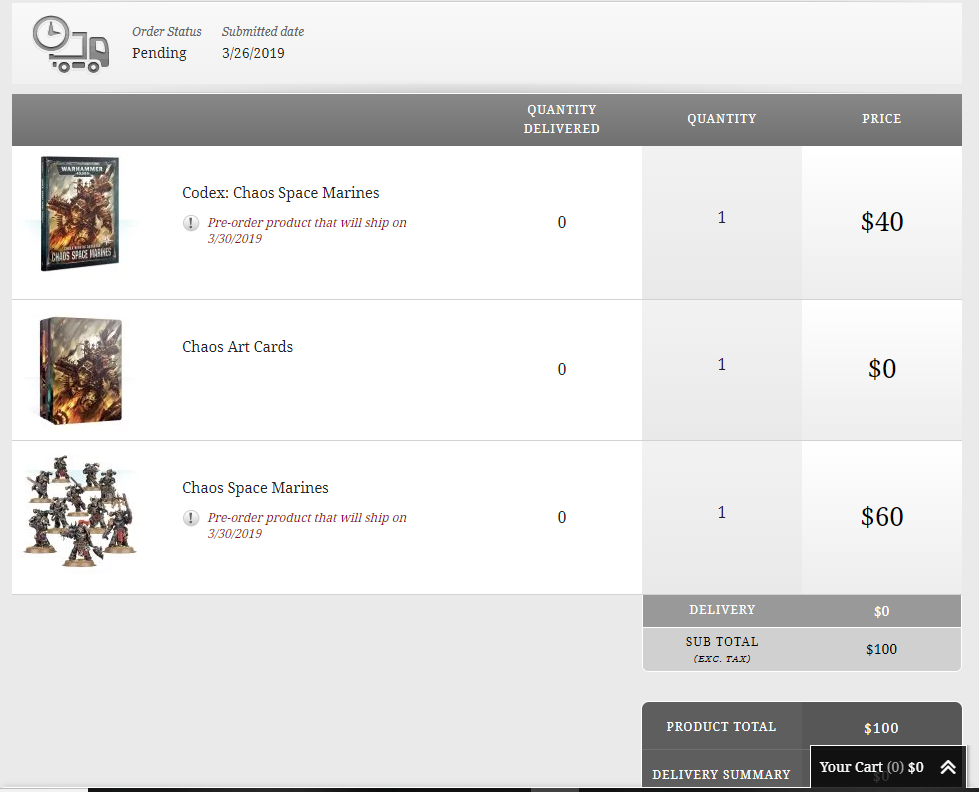Screen dimensions: 979x792
Task: Click the Quantity column header
Action: click(x=721, y=119)
